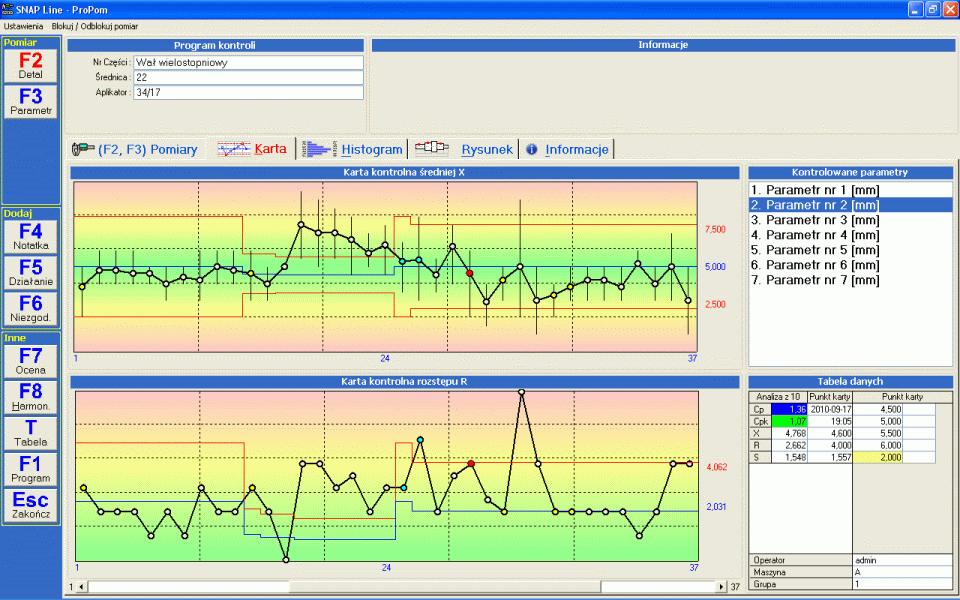The width and height of the screenshot is (960, 600).
Task: Click the F3 Parametr button
Action: 31,102
